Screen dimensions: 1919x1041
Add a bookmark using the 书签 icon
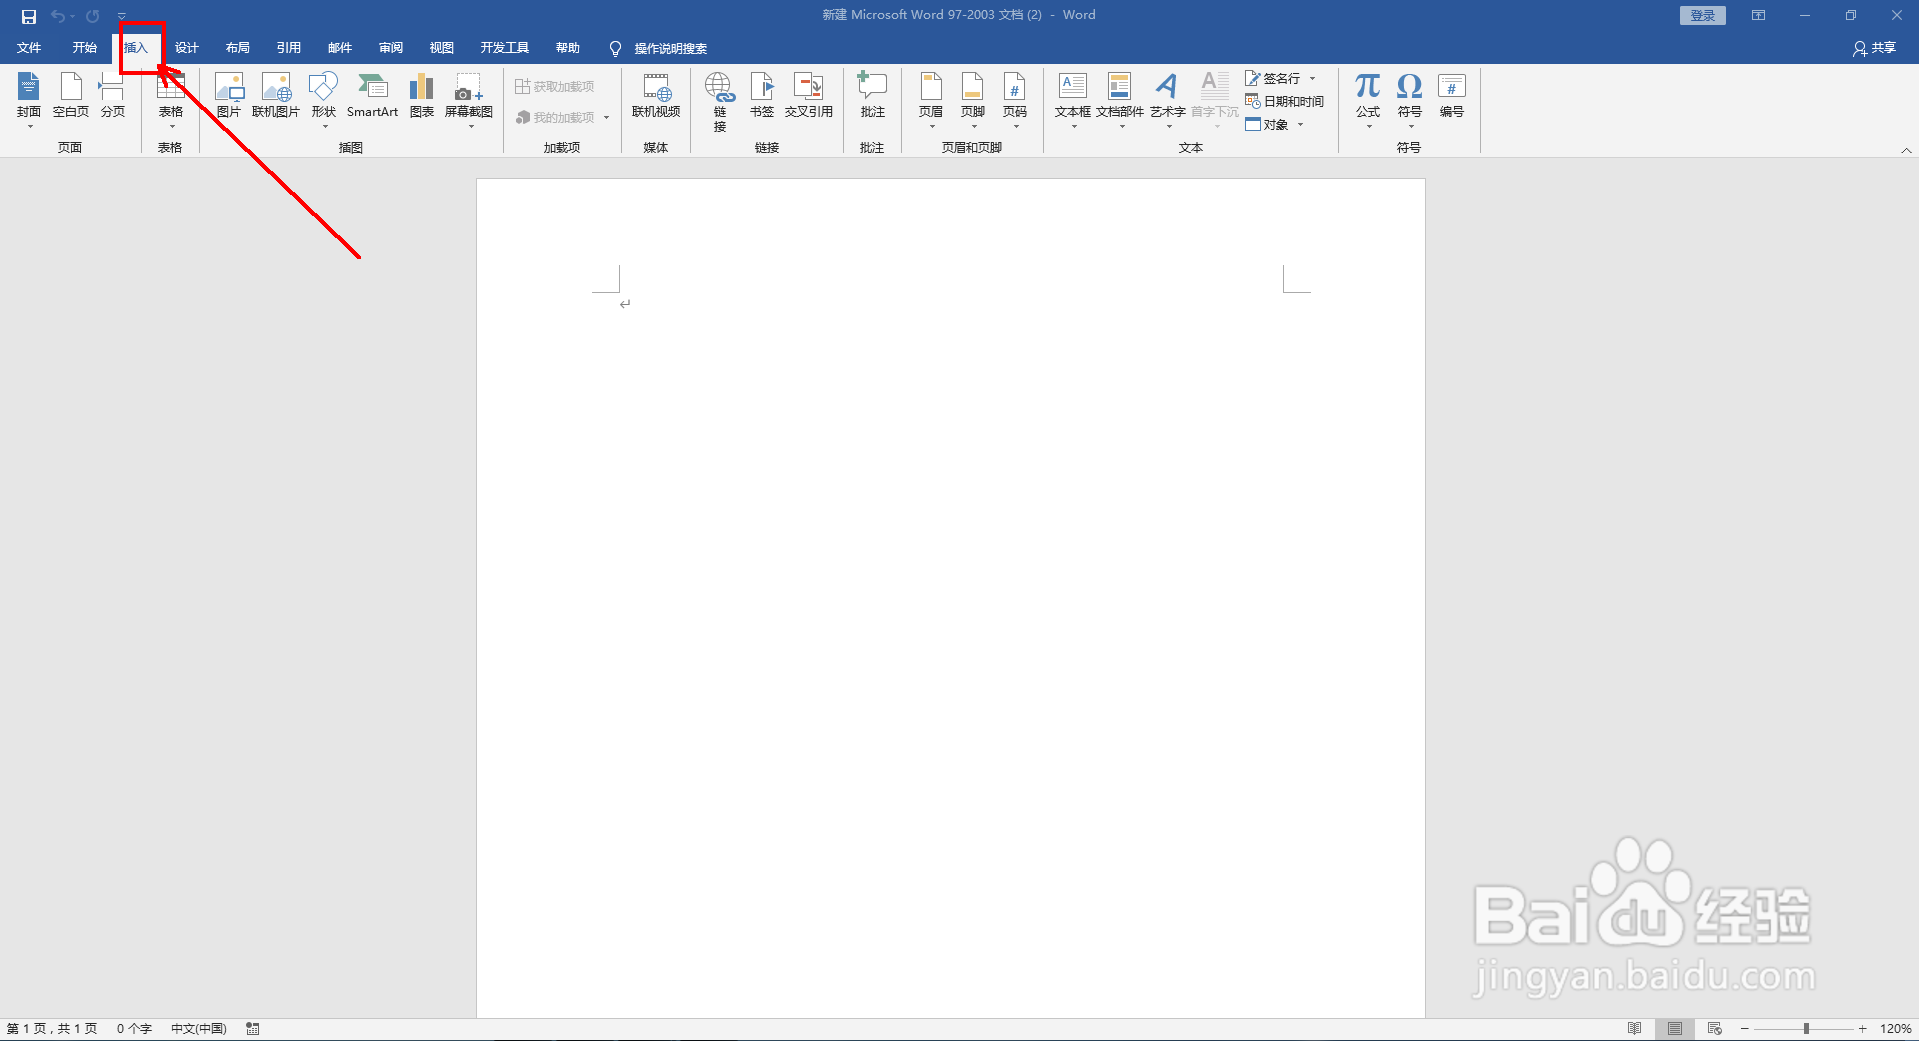(x=761, y=95)
